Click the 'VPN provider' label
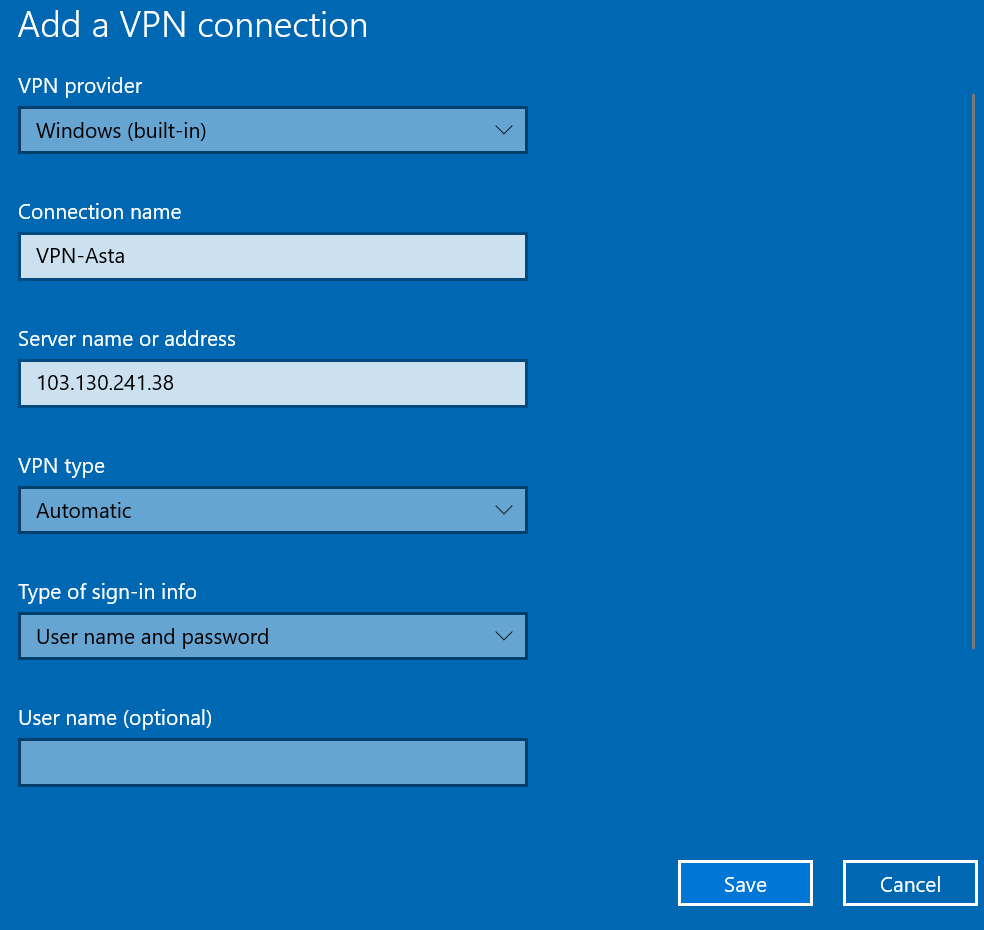The image size is (984, 930). 80,86
